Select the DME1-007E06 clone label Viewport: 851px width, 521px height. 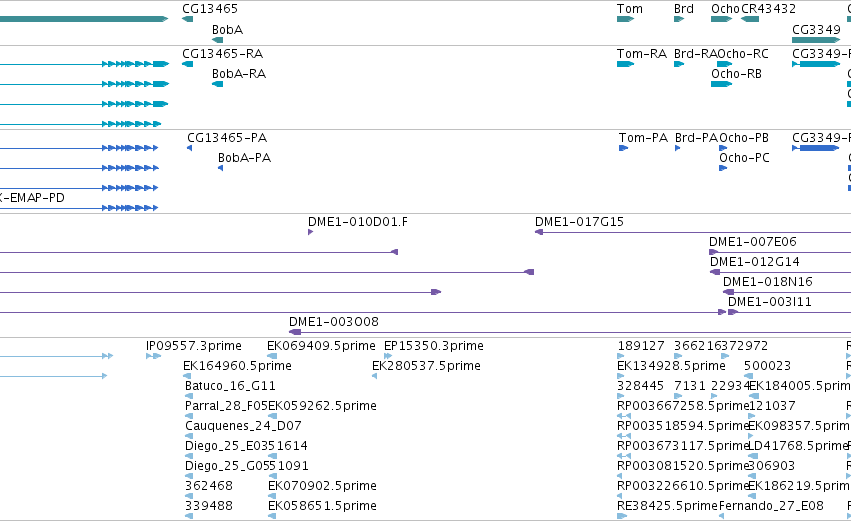pos(752,242)
